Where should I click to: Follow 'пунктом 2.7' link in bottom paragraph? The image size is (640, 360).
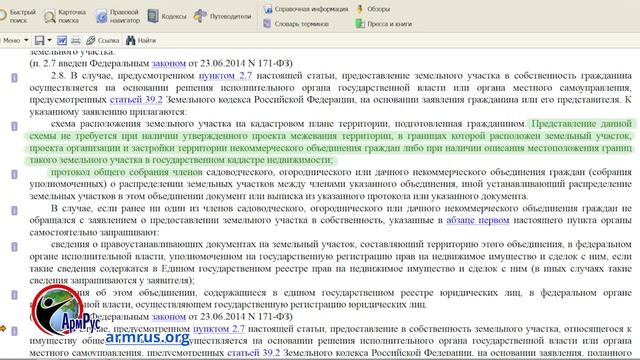219,329
